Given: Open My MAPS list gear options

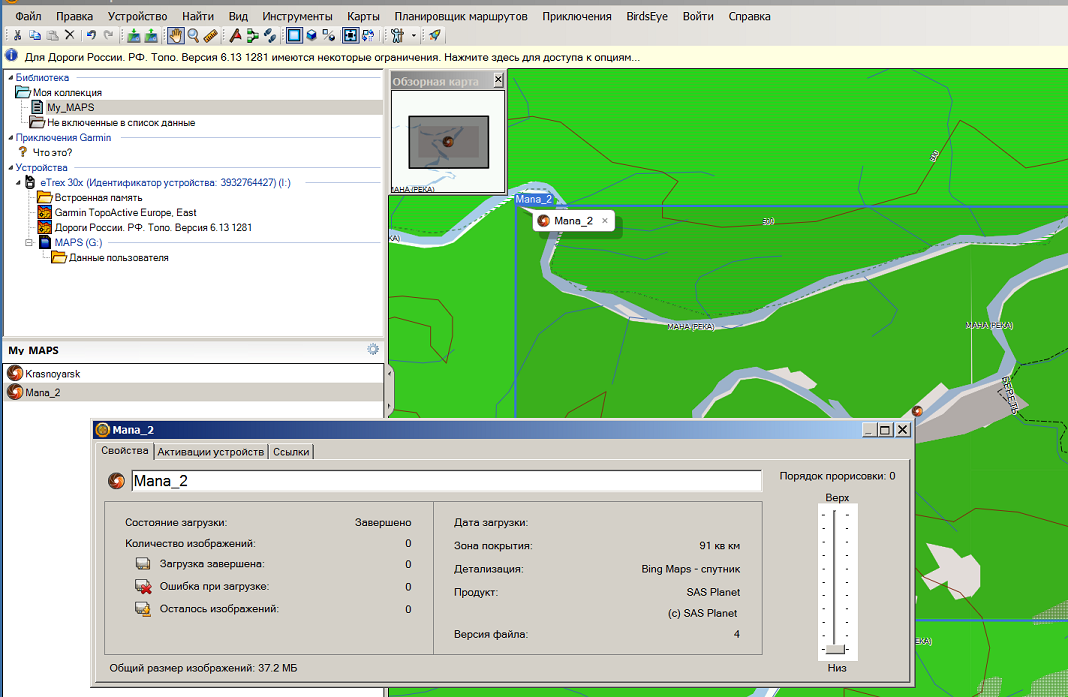Looking at the screenshot, I should pos(373,350).
